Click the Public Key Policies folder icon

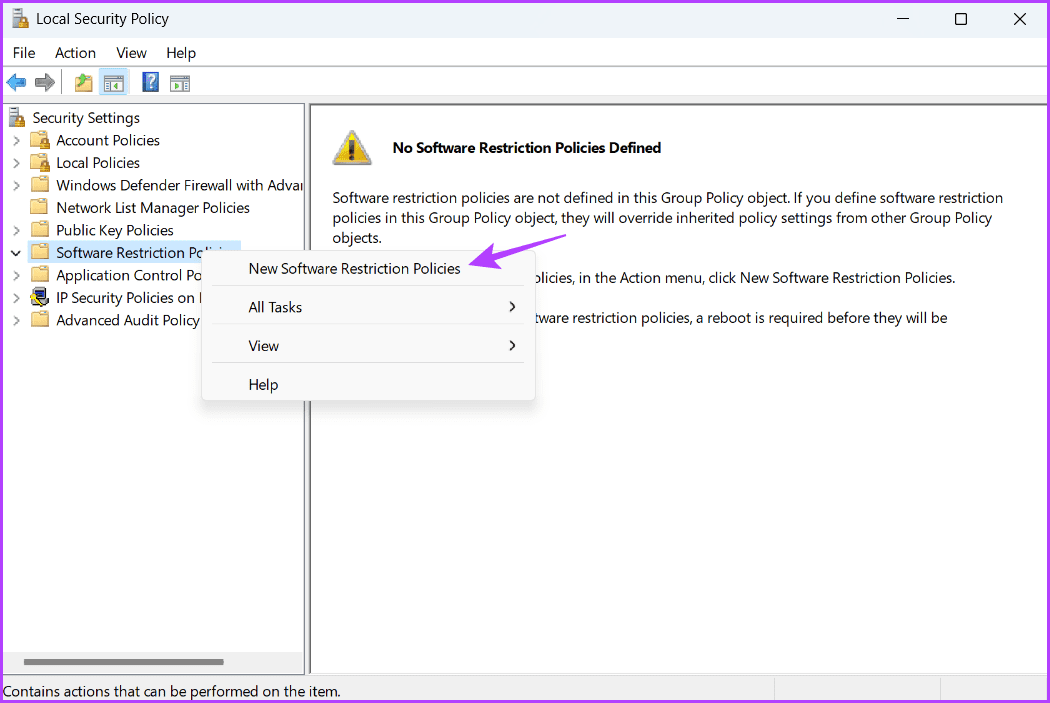40,230
